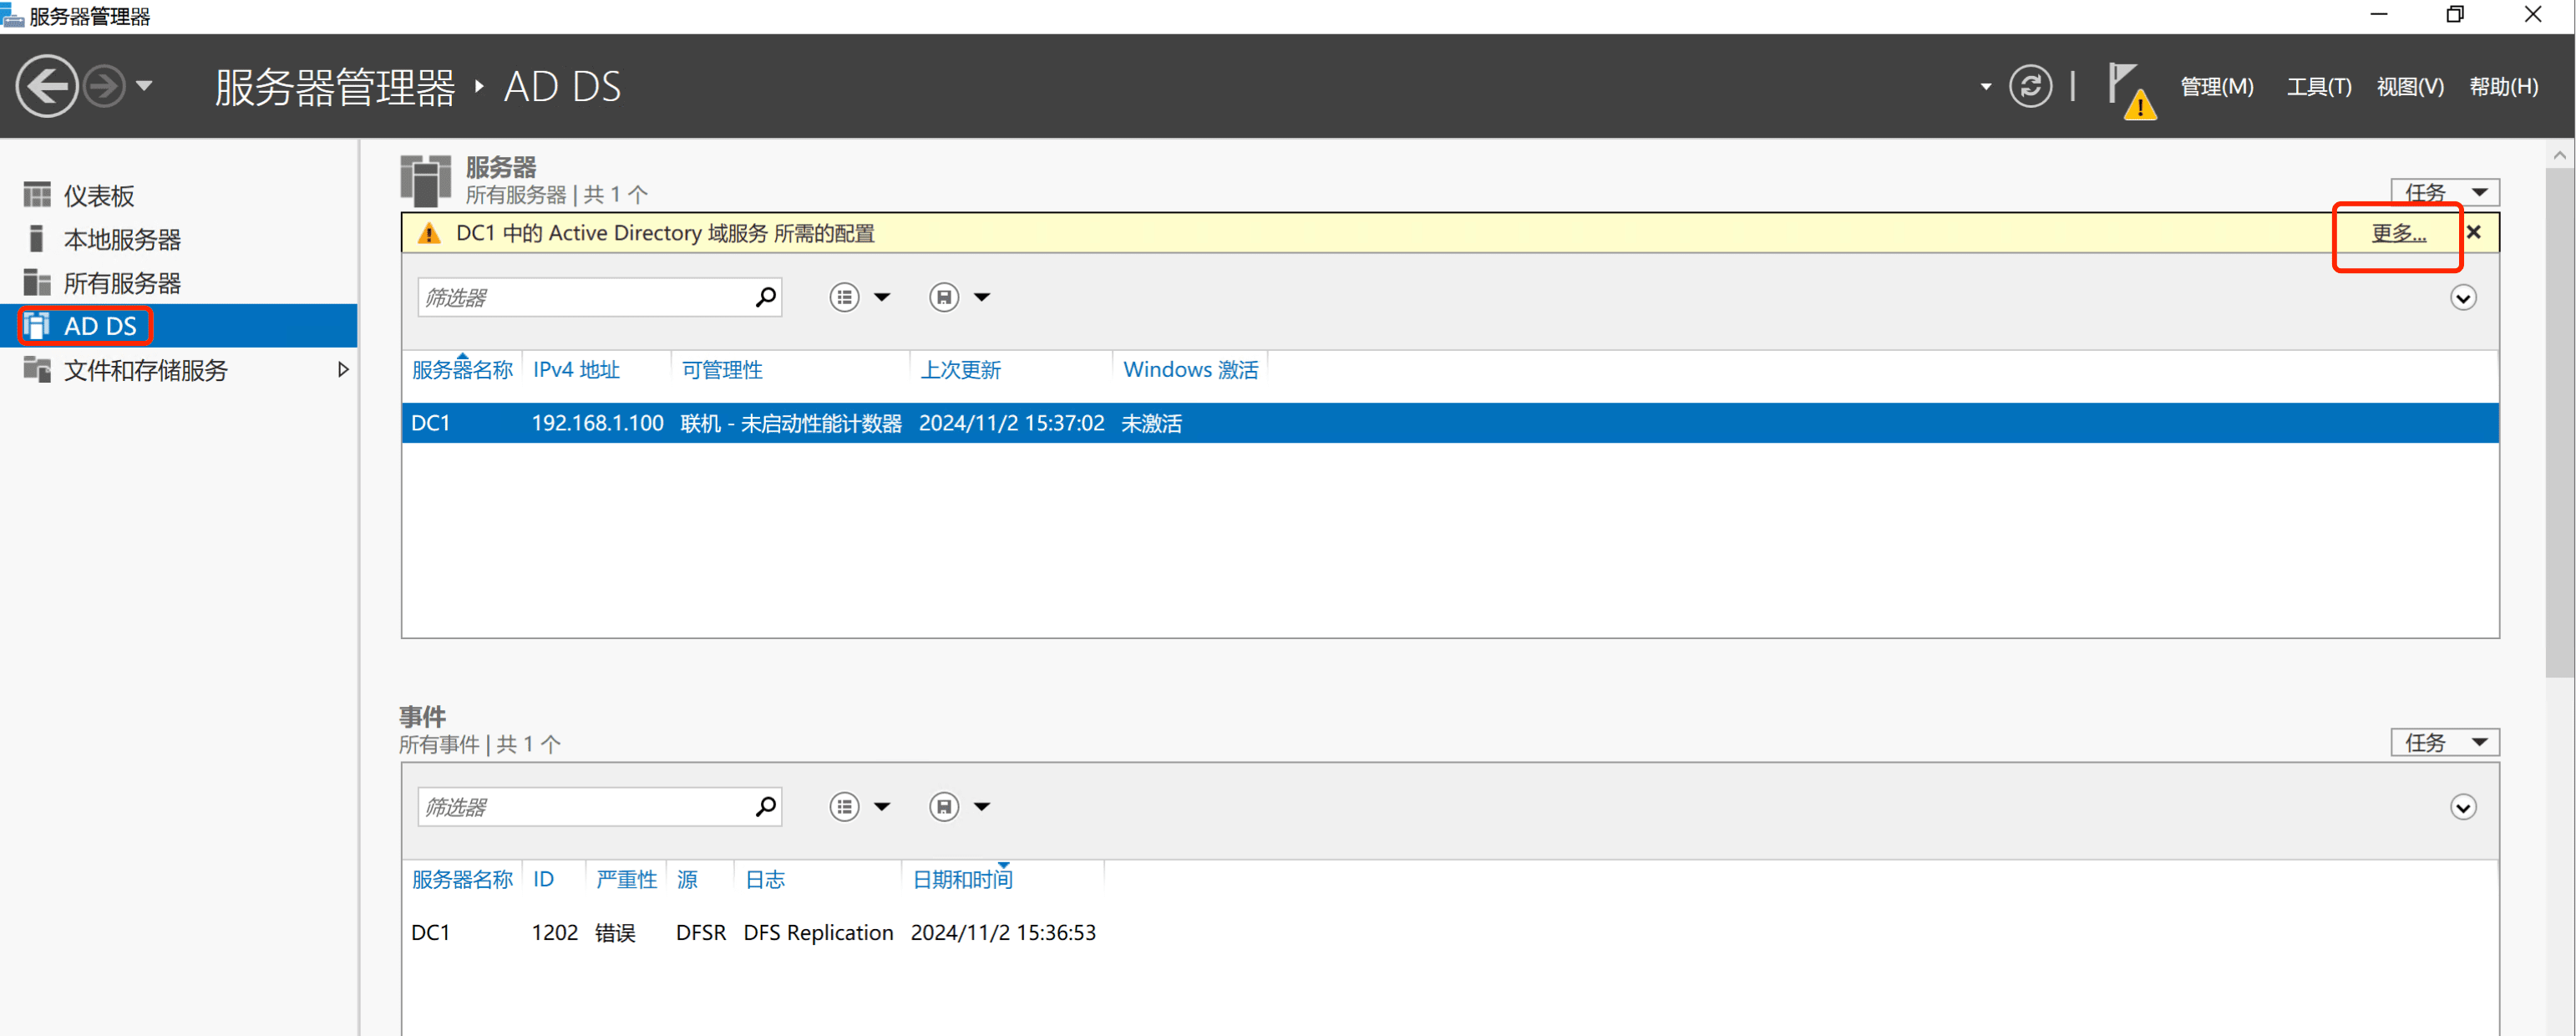
Task: Open the servers section Tasks dropdown
Action: pos(2444,192)
